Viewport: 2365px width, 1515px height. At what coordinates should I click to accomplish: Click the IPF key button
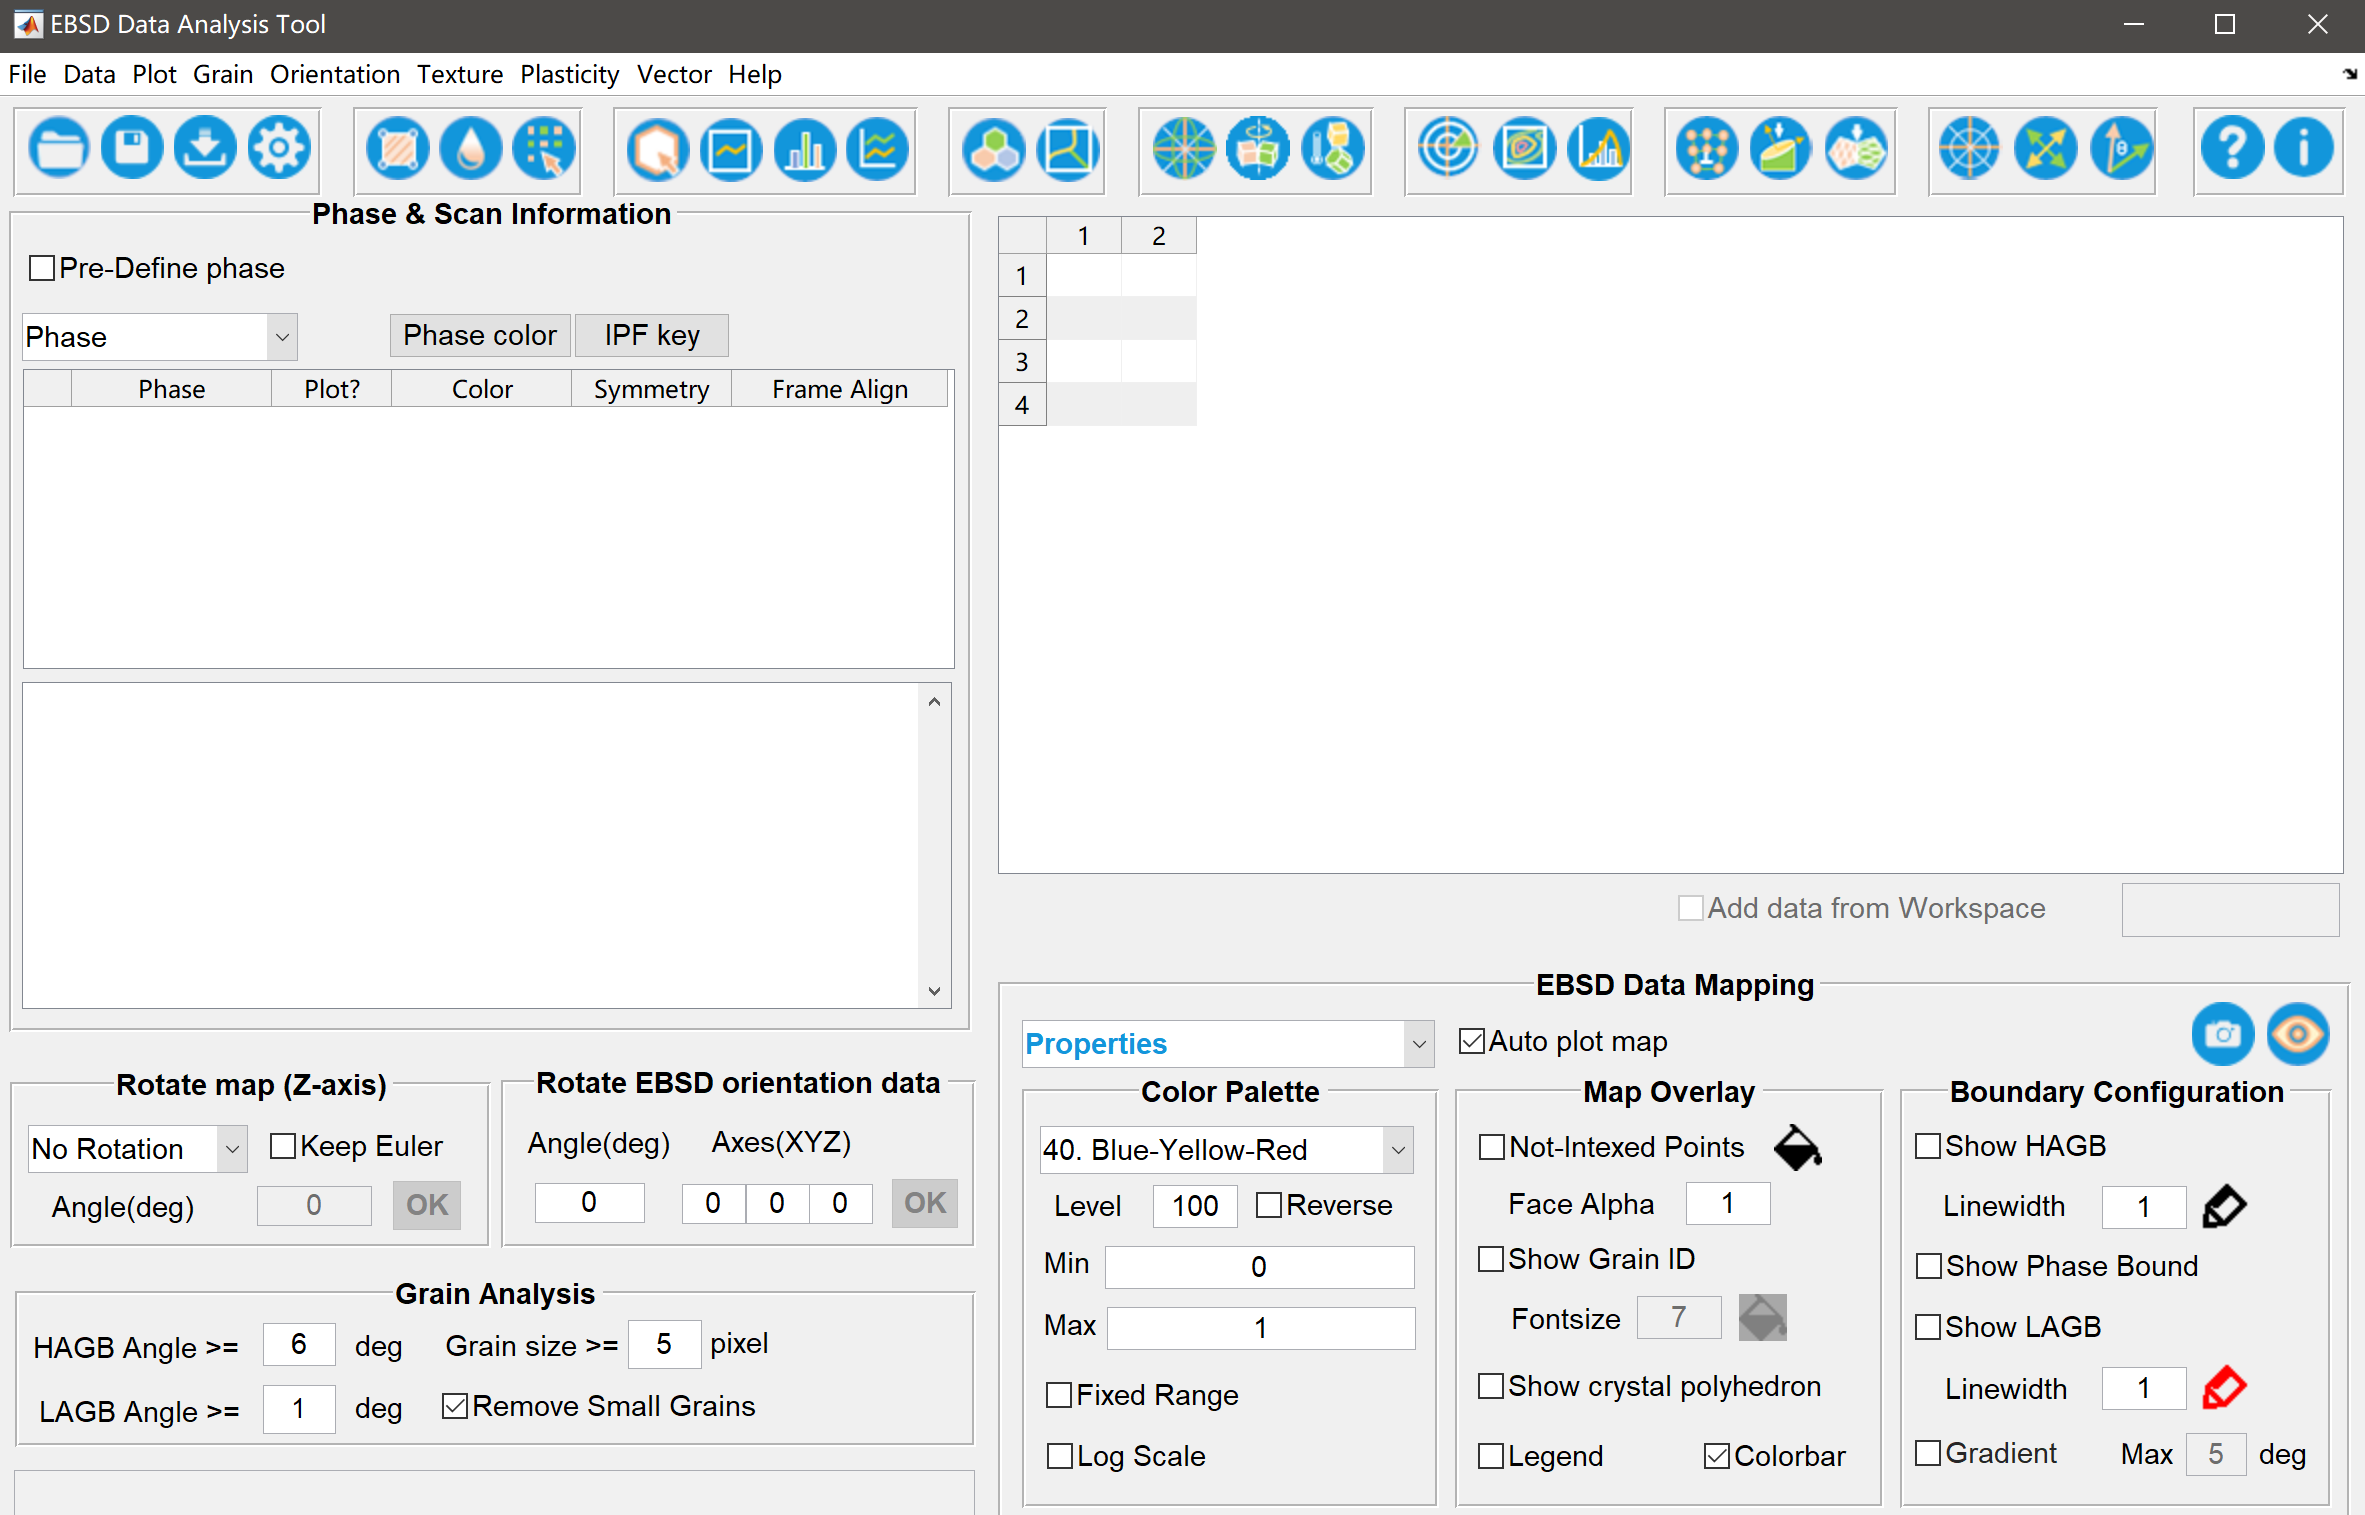[651, 335]
